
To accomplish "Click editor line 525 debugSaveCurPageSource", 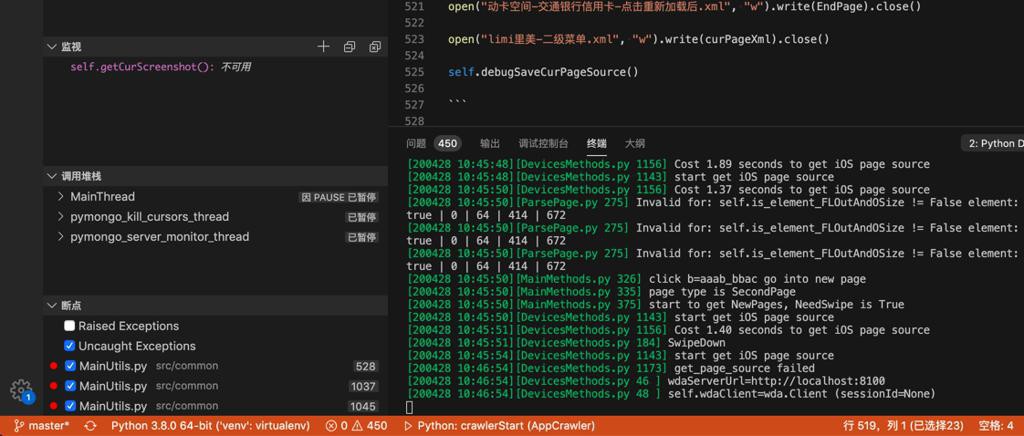I will coord(543,72).
